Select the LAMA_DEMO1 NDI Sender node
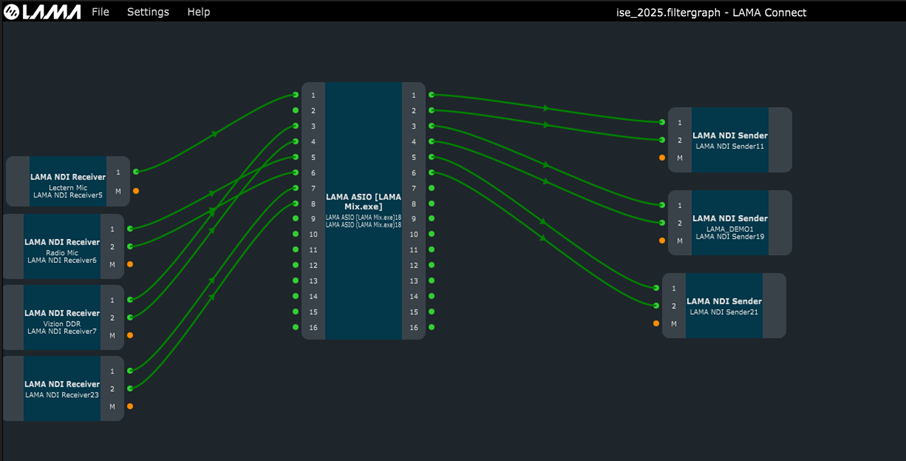 [x=730, y=223]
